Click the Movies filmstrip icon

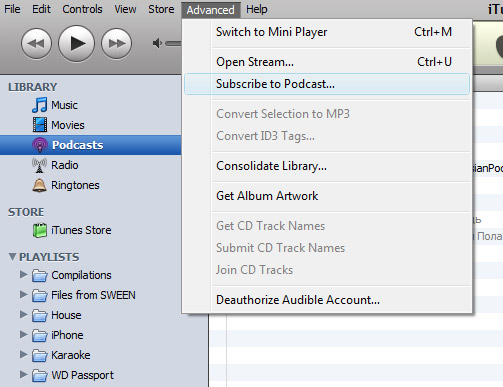click(40, 125)
